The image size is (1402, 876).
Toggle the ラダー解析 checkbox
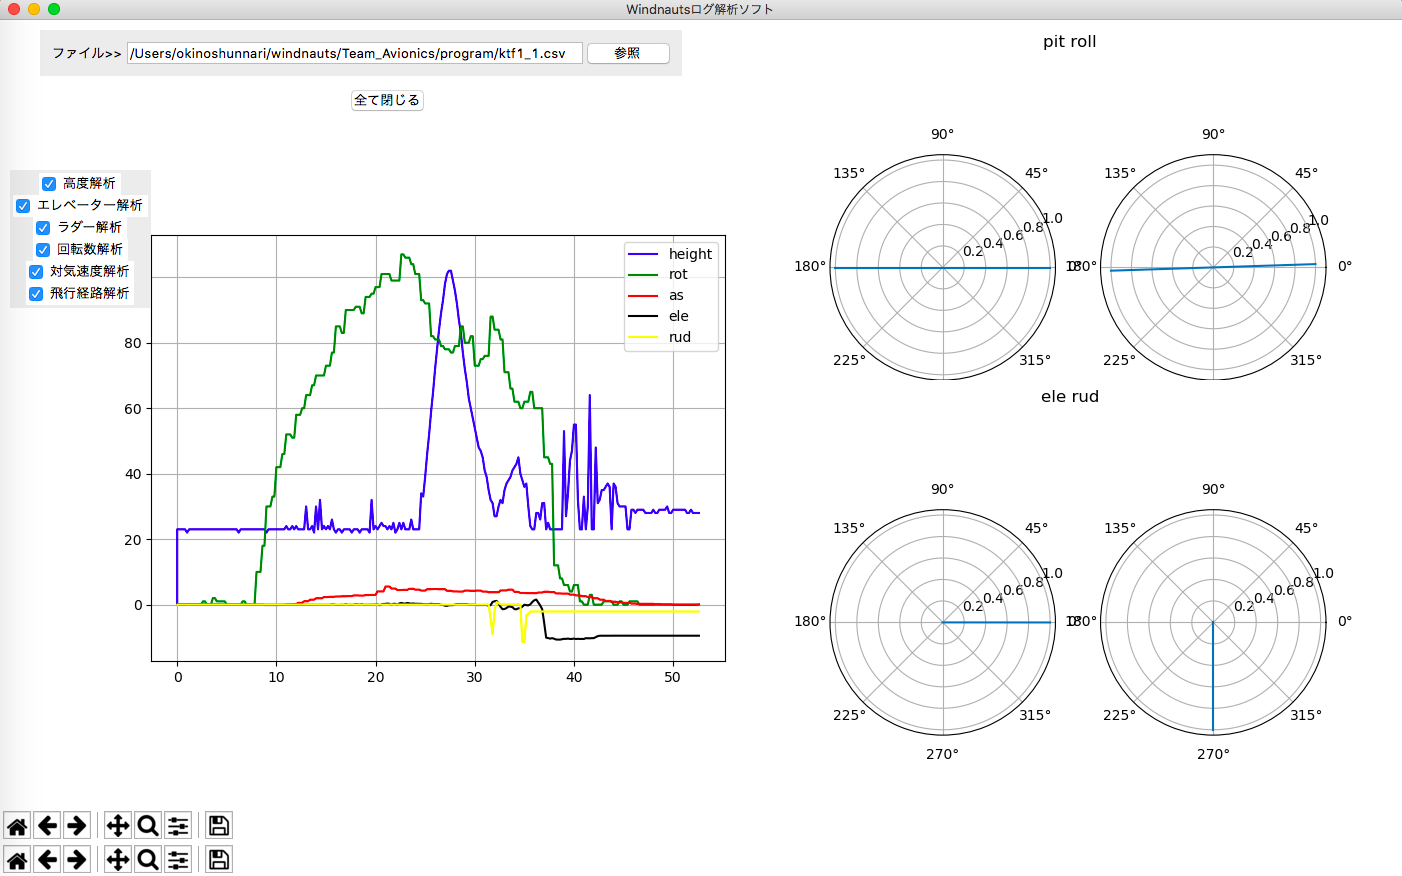[x=43, y=227]
